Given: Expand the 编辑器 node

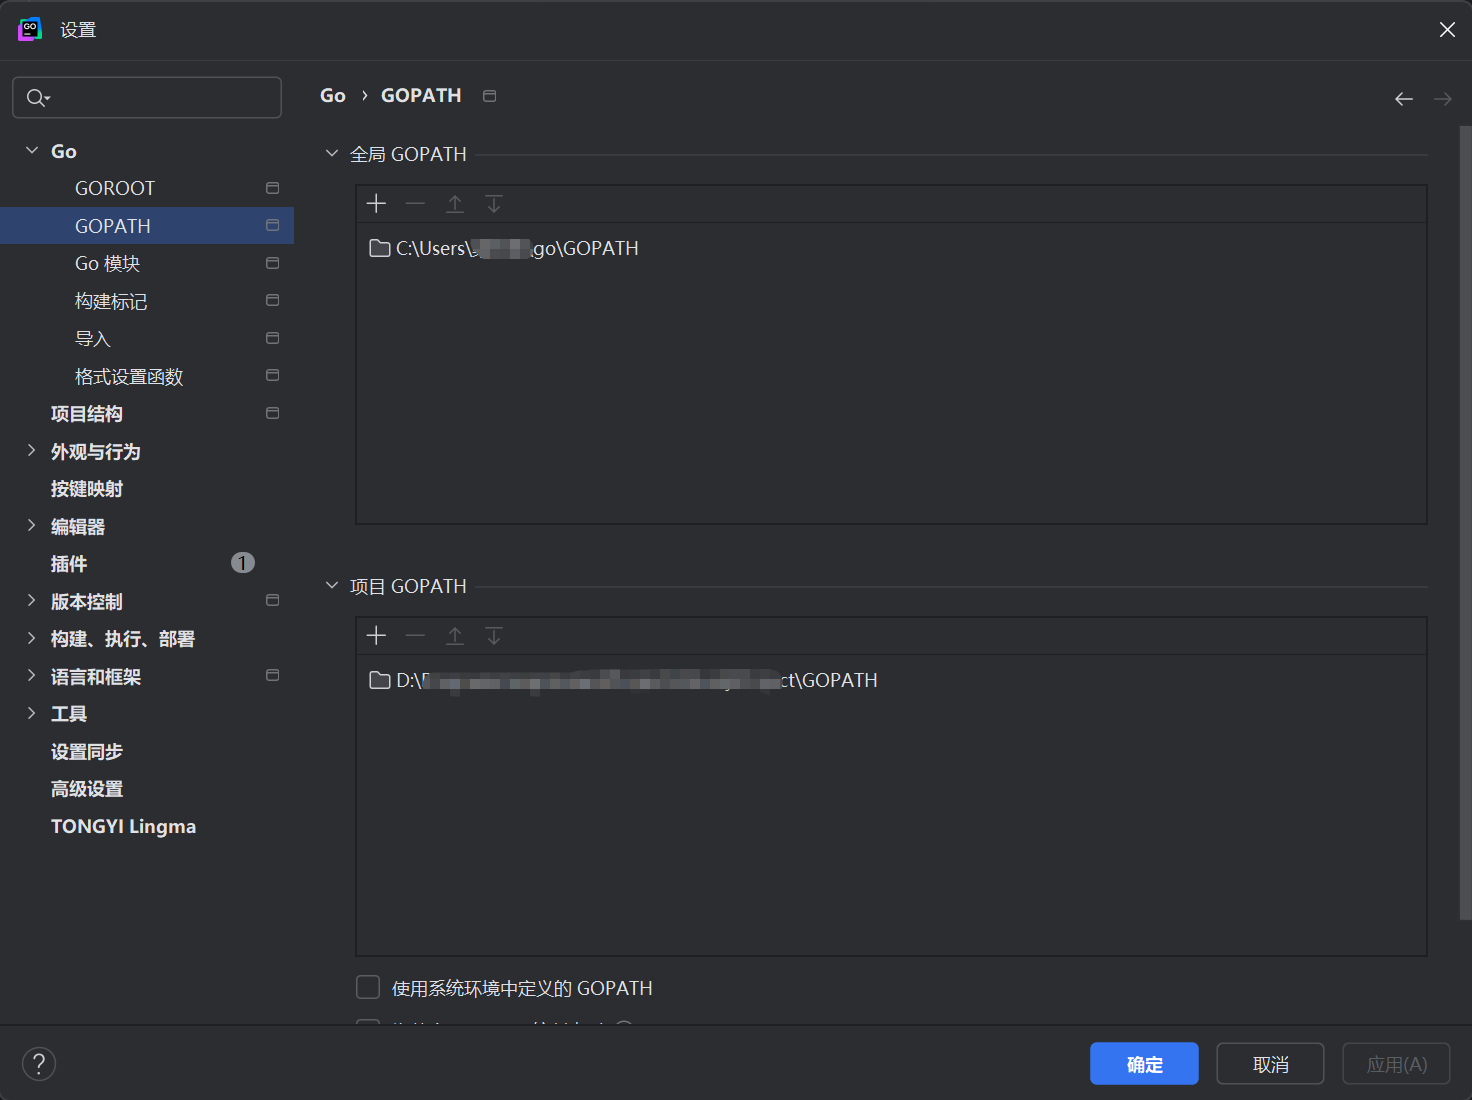Looking at the screenshot, I should point(32,526).
